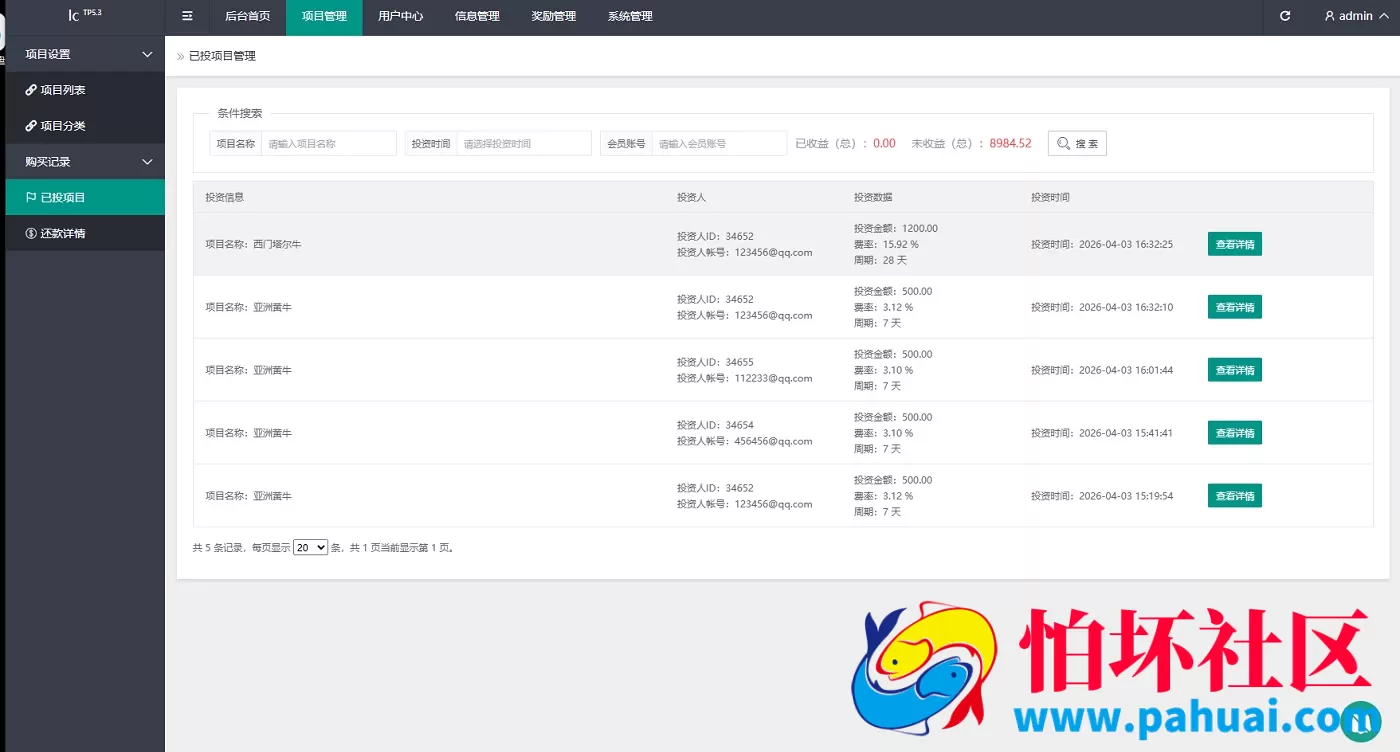
Task: Open 信息管理 tab
Action: [x=477, y=16]
